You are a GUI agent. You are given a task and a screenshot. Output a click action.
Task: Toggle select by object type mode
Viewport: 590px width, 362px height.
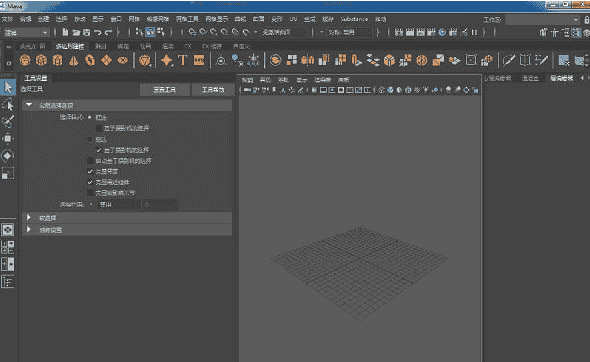click(150, 32)
